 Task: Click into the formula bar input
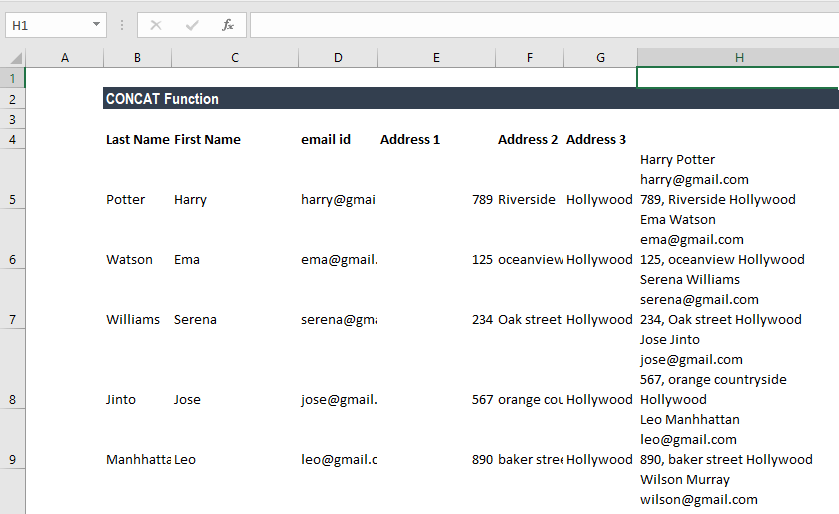[544, 25]
